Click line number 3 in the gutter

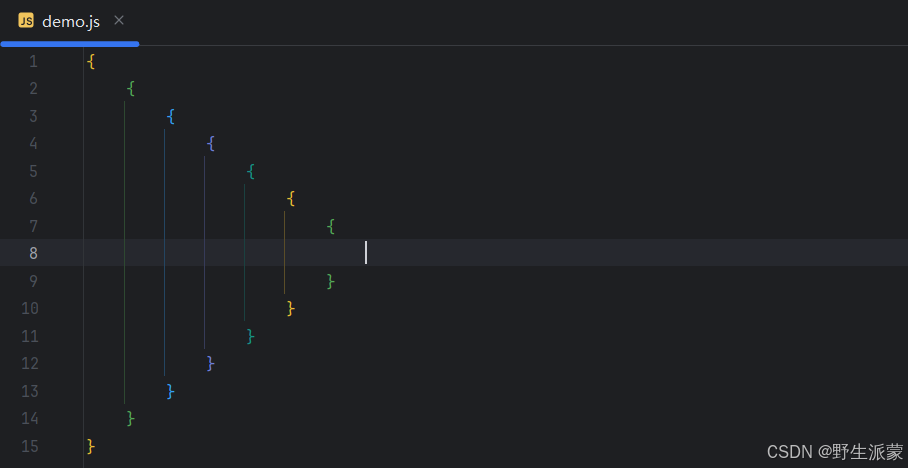pyautogui.click(x=34, y=116)
